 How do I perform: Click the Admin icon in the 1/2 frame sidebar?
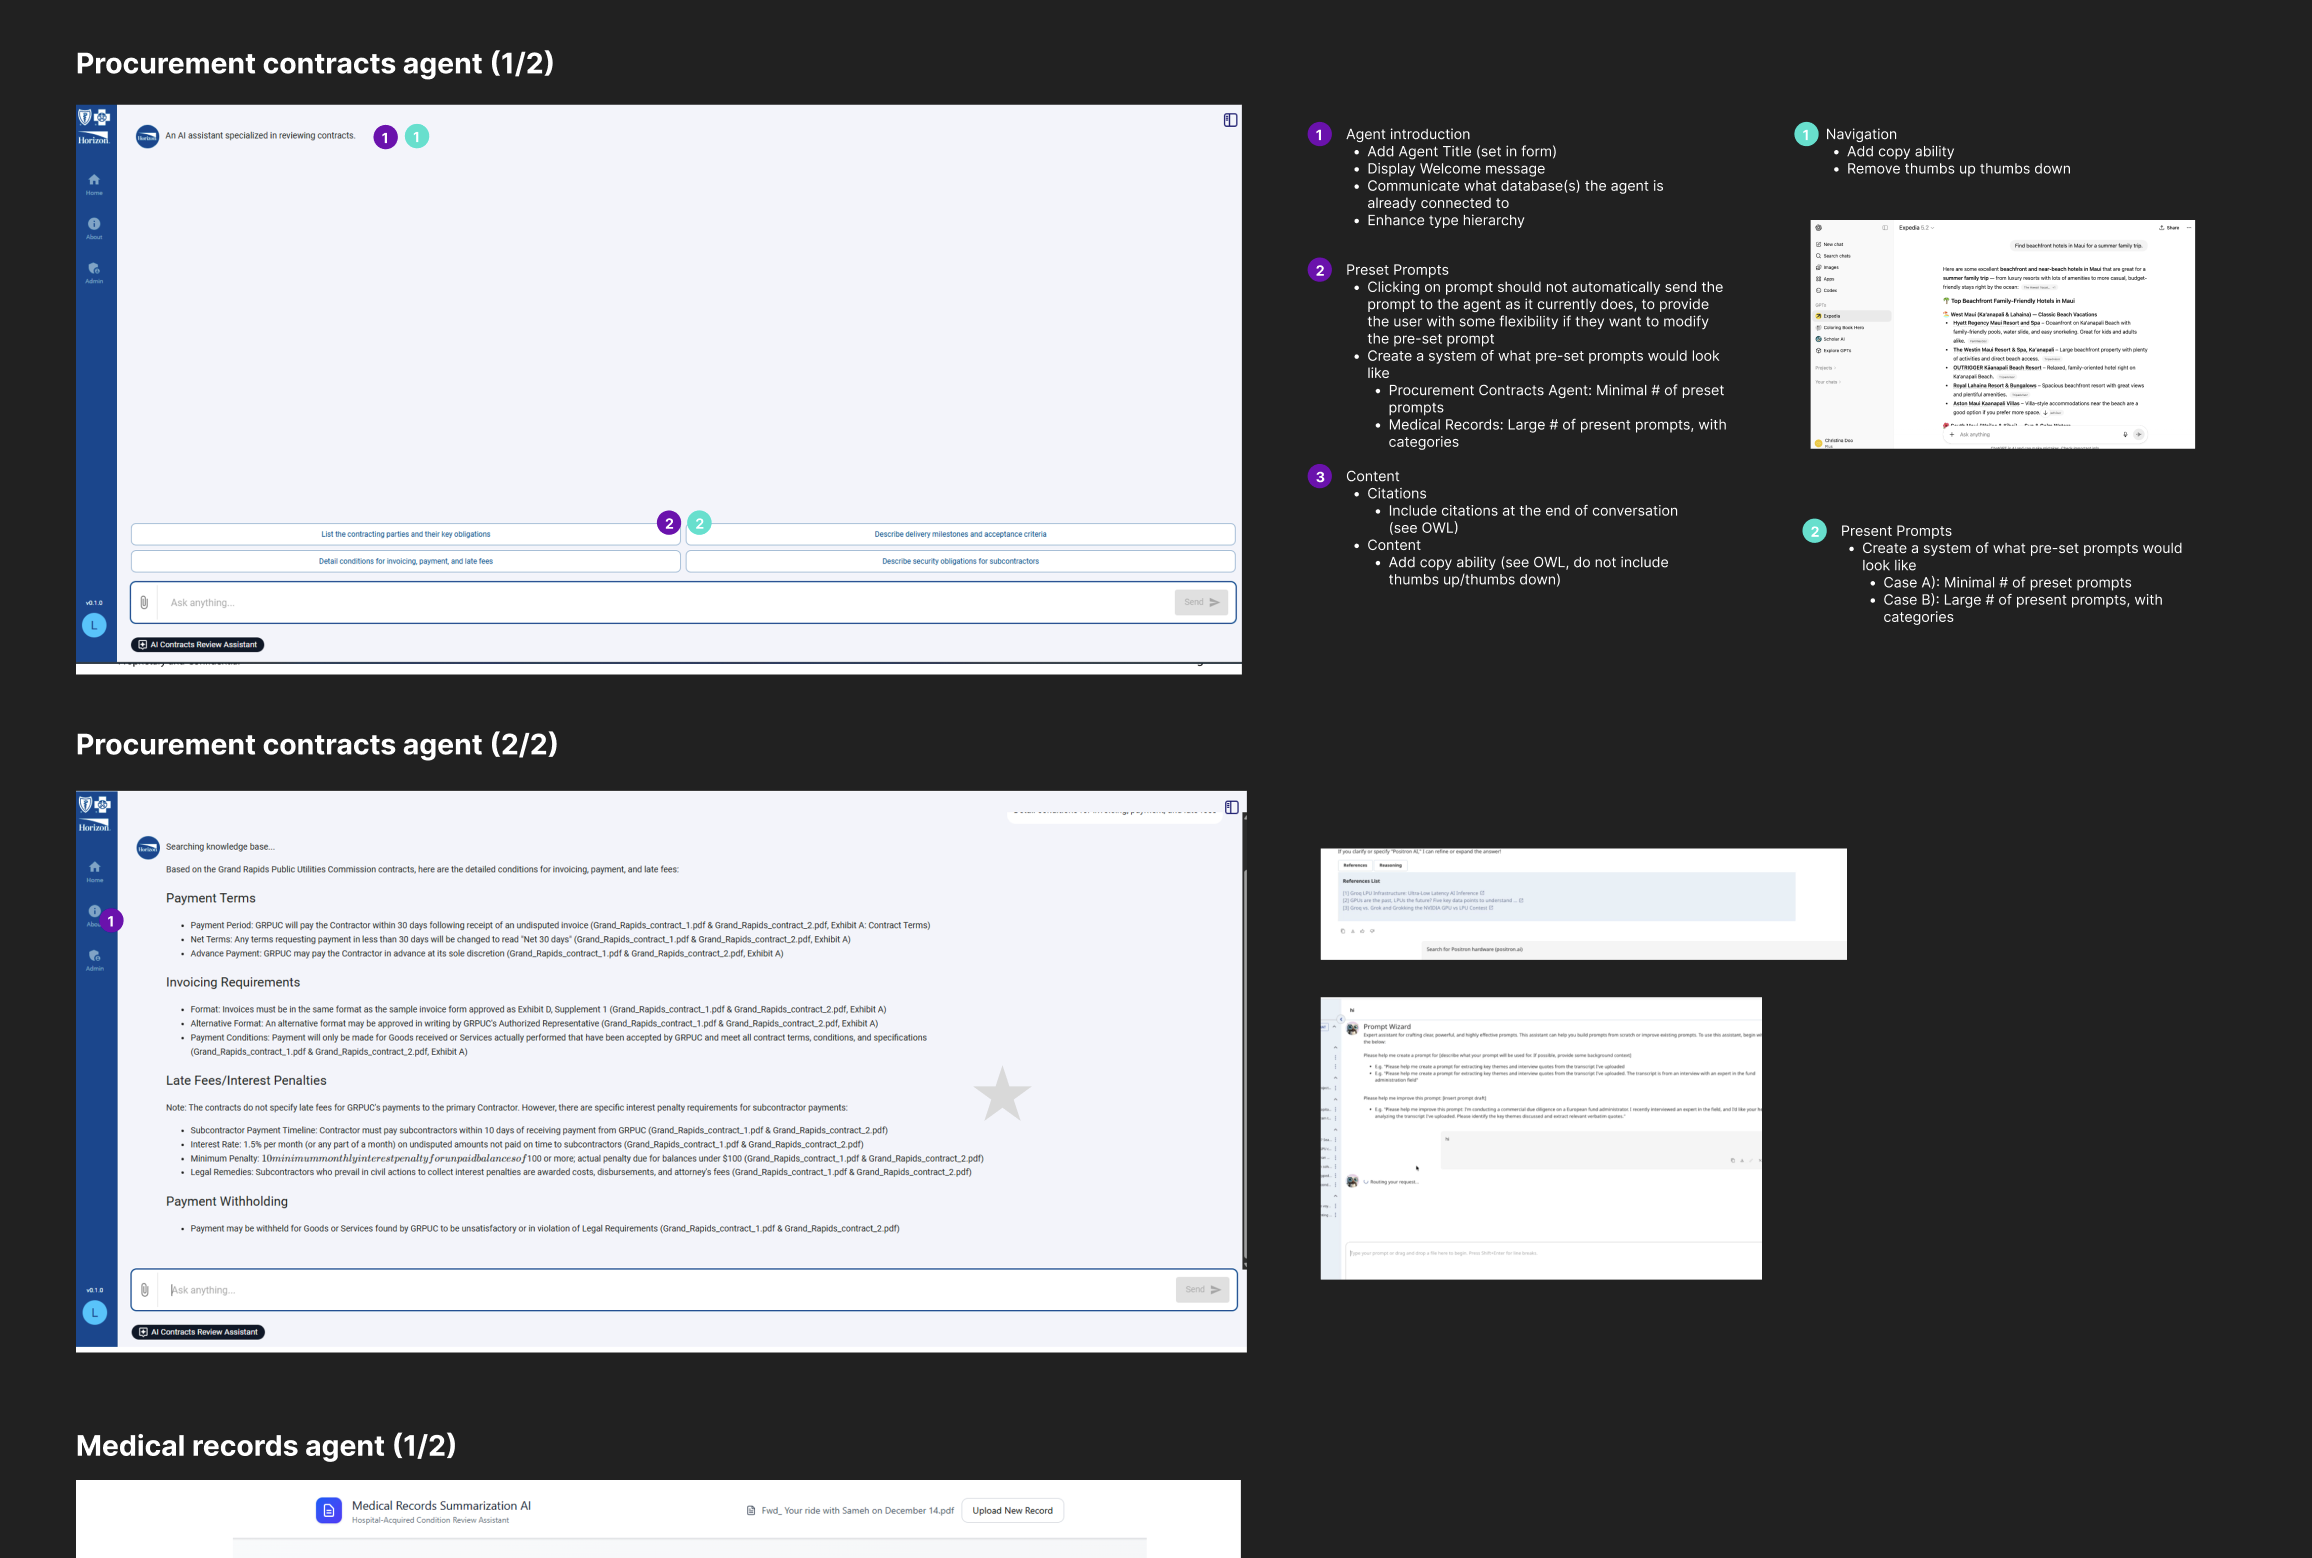tap(94, 268)
